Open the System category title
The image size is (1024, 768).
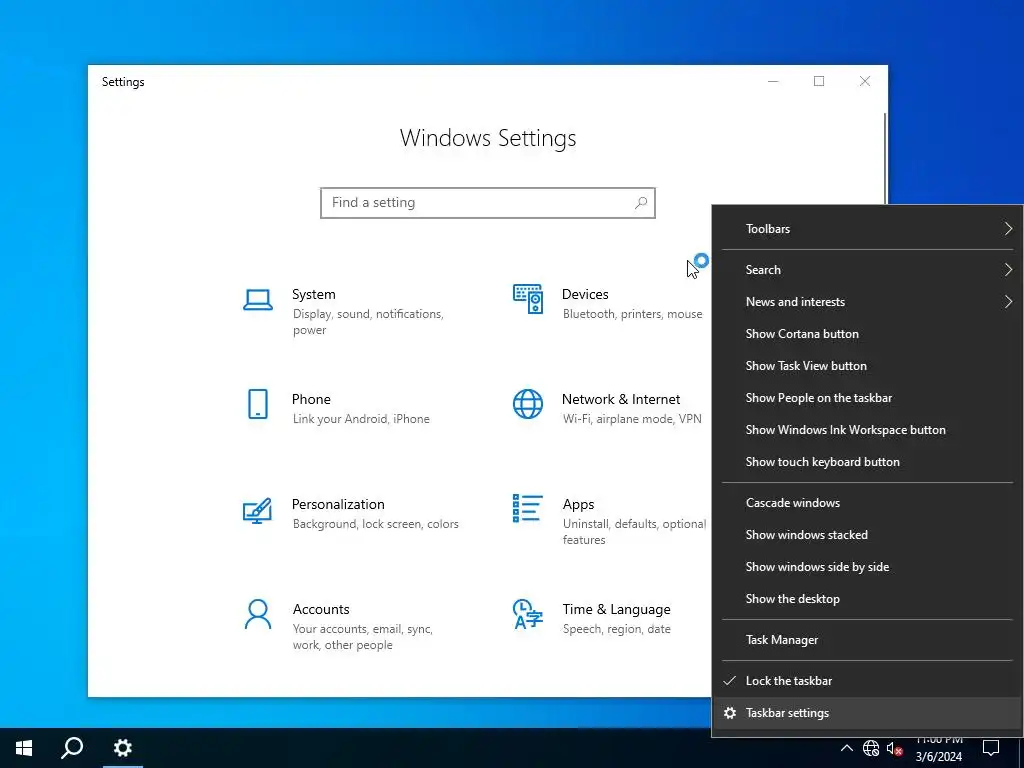(x=313, y=295)
